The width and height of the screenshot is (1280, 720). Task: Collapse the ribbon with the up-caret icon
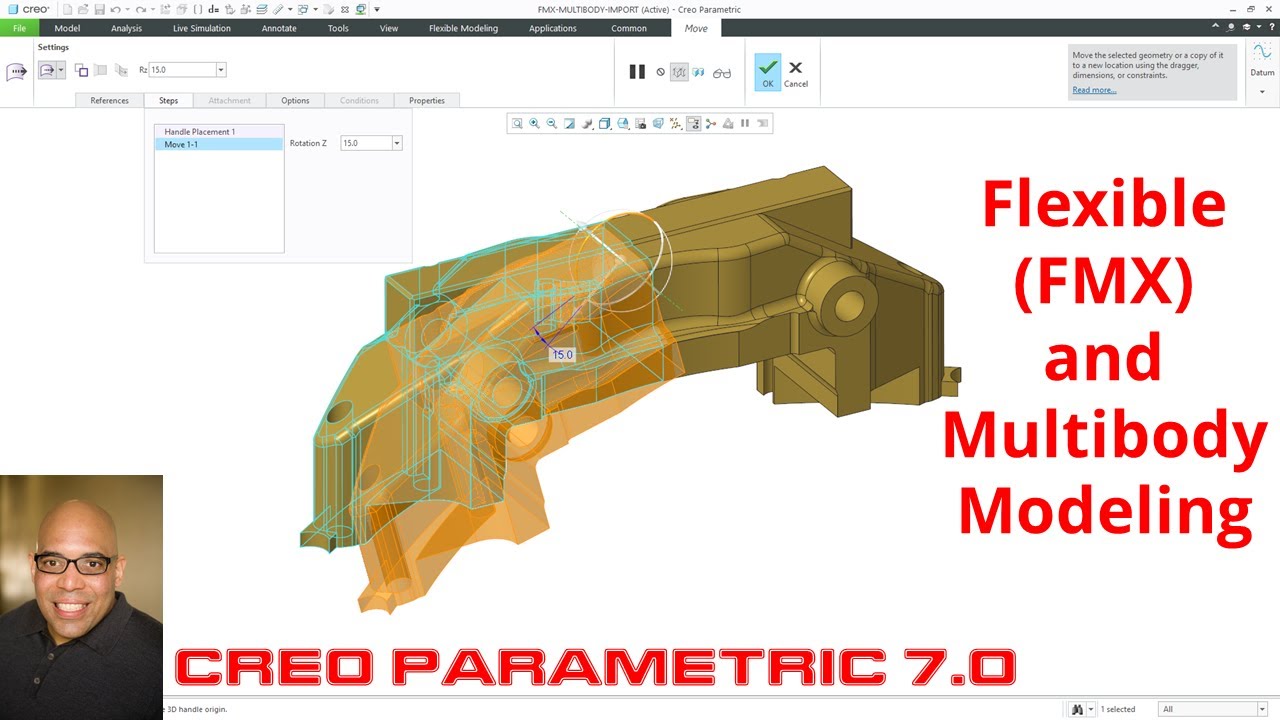[1215, 28]
